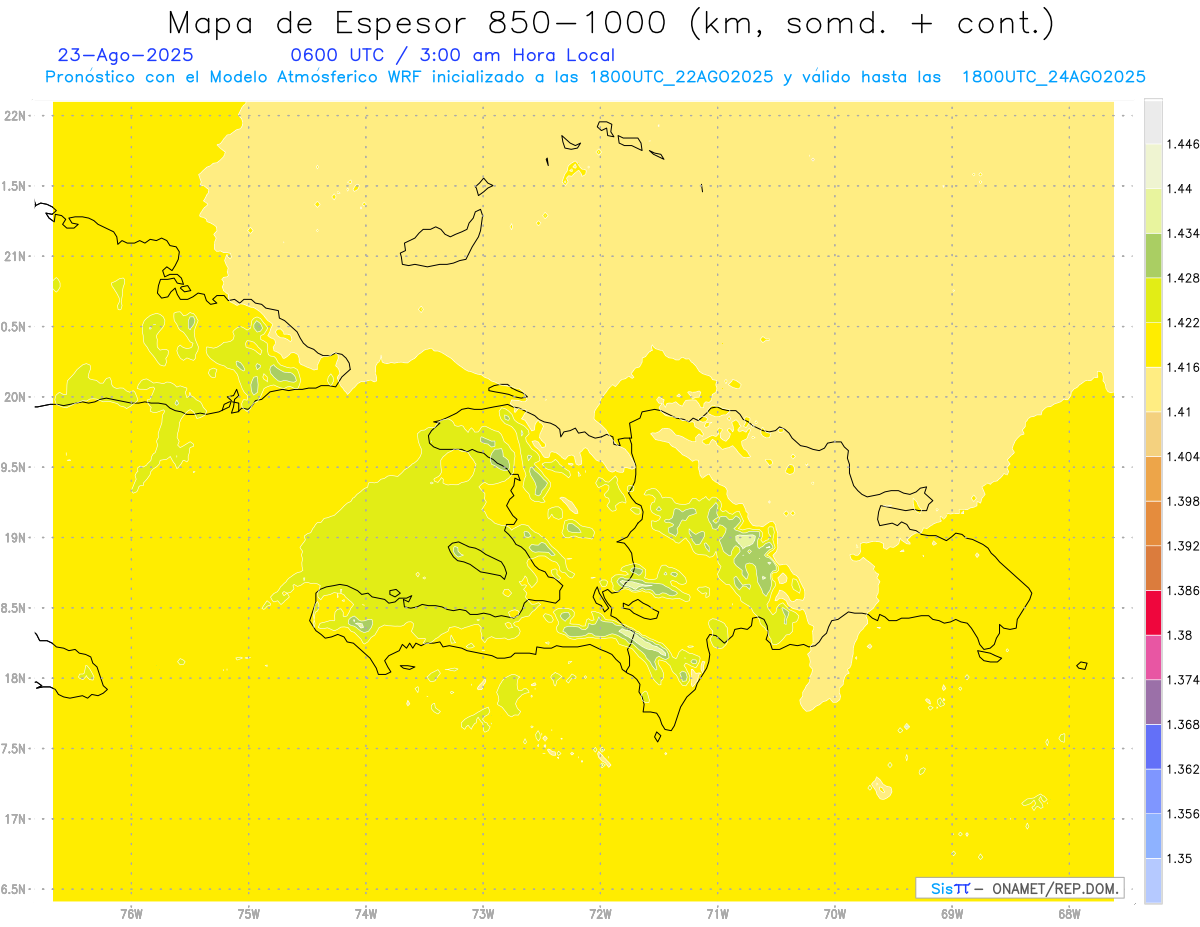Click the legend value '1.428'
The image size is (1200, 927).
tap(1182, 278)
